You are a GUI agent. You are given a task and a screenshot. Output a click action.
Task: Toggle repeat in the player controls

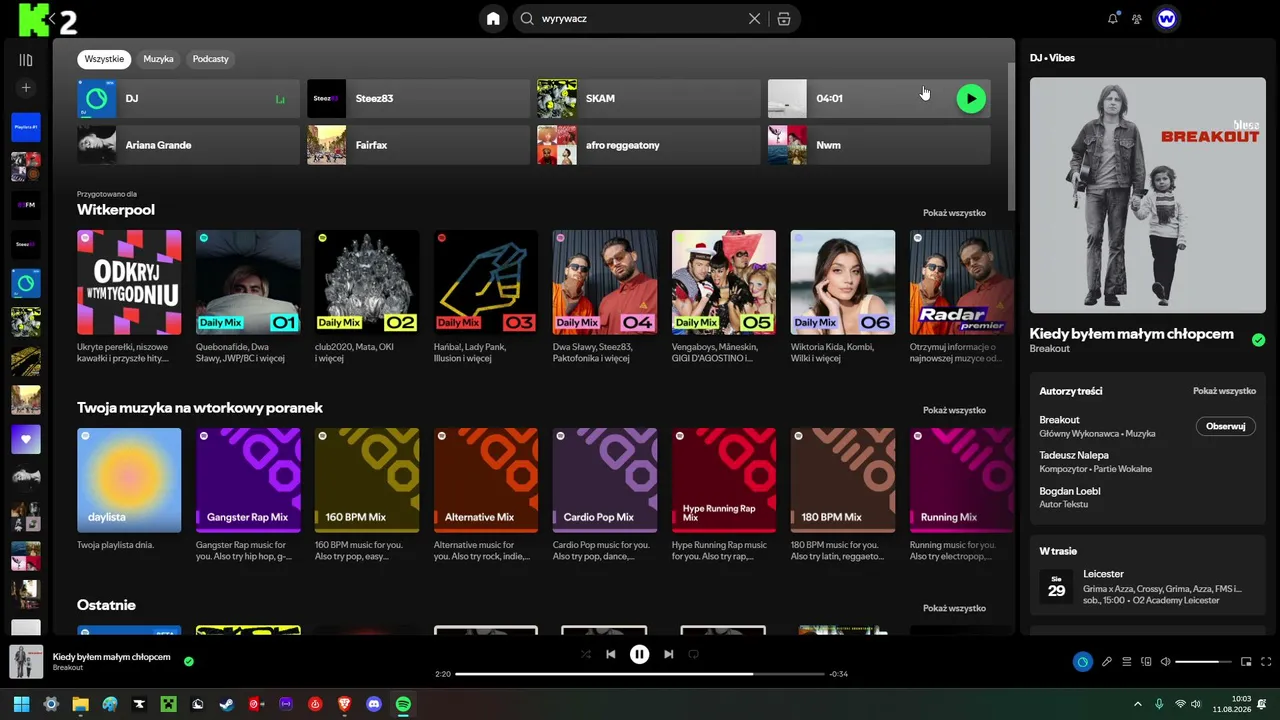693,654
